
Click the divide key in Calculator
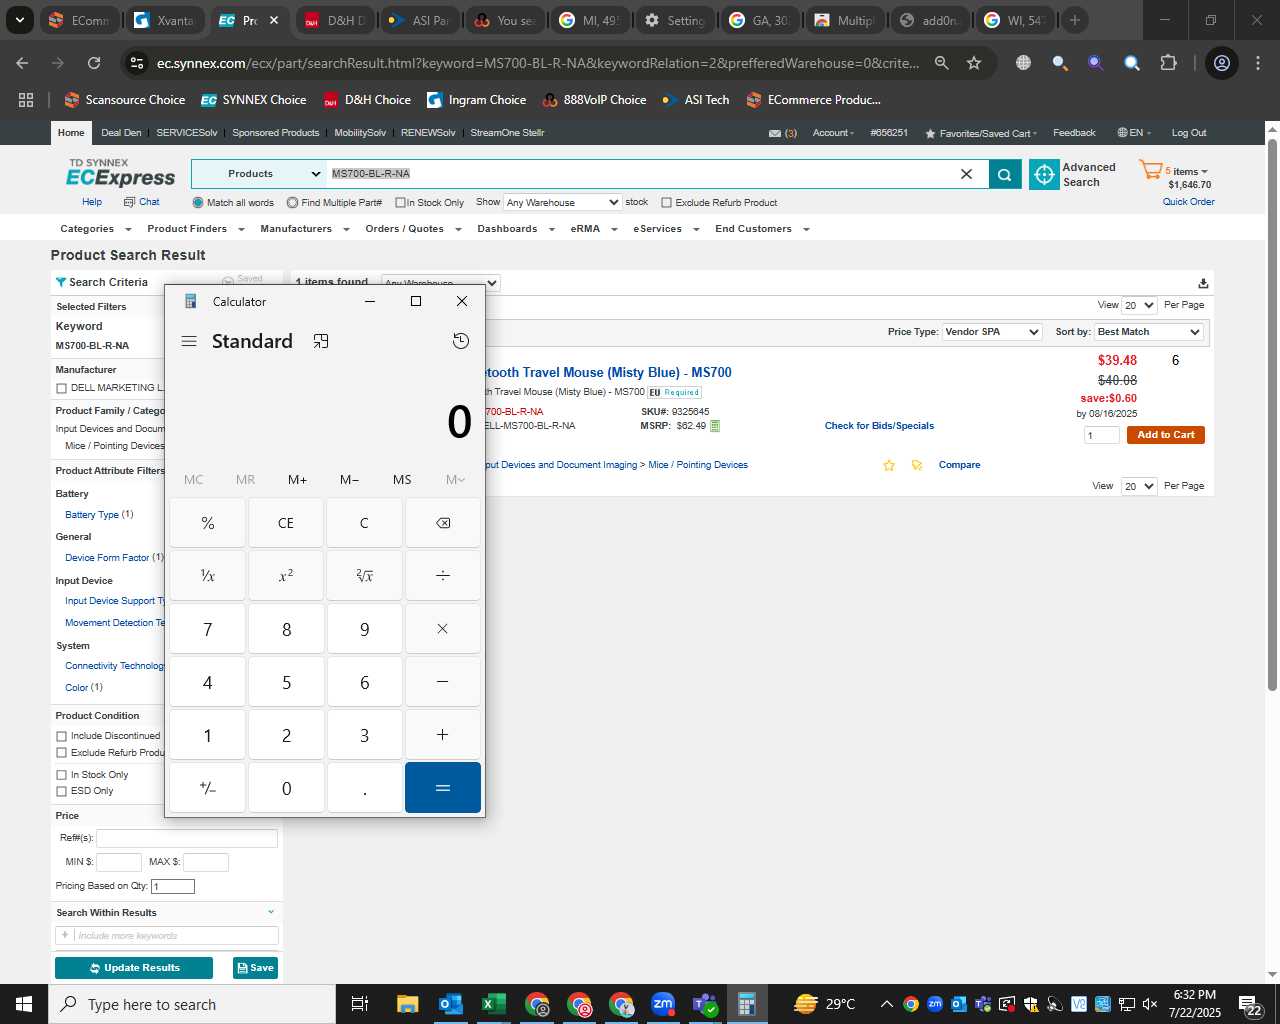[443, 576]
